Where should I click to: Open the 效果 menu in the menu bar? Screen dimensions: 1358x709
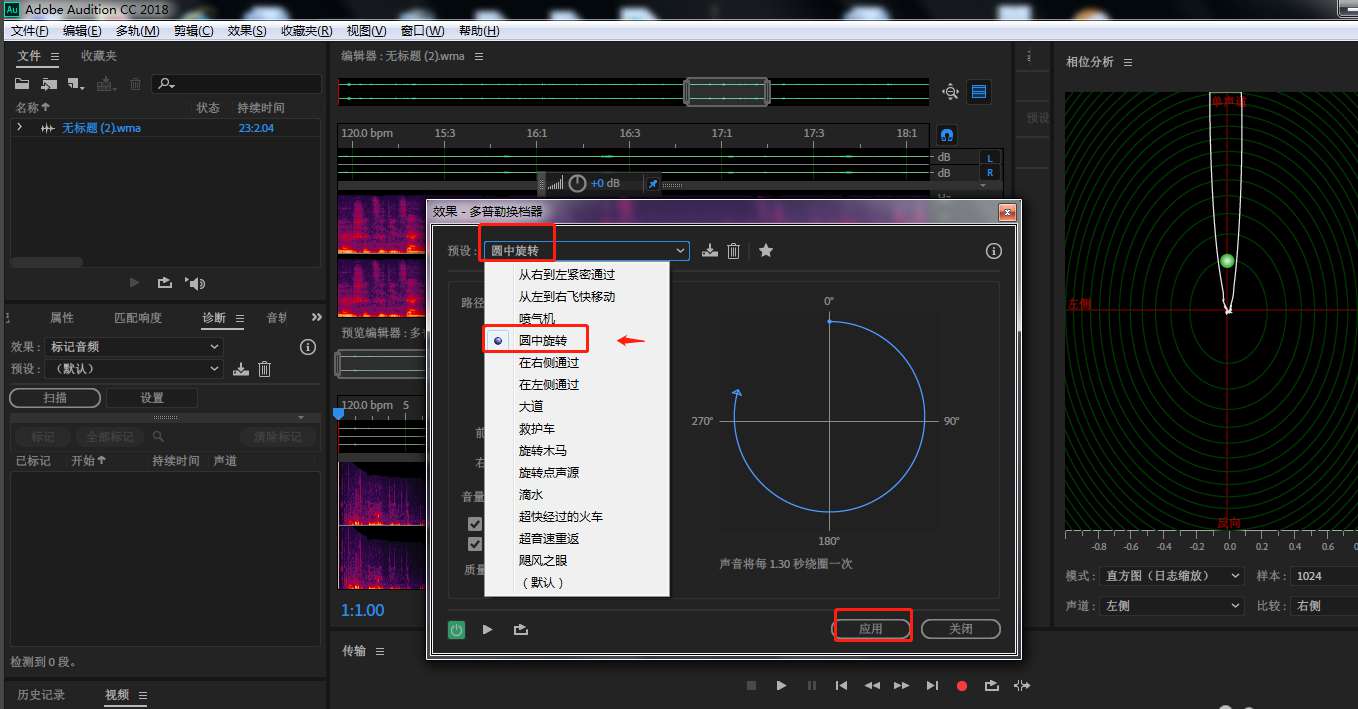[245, 31]
